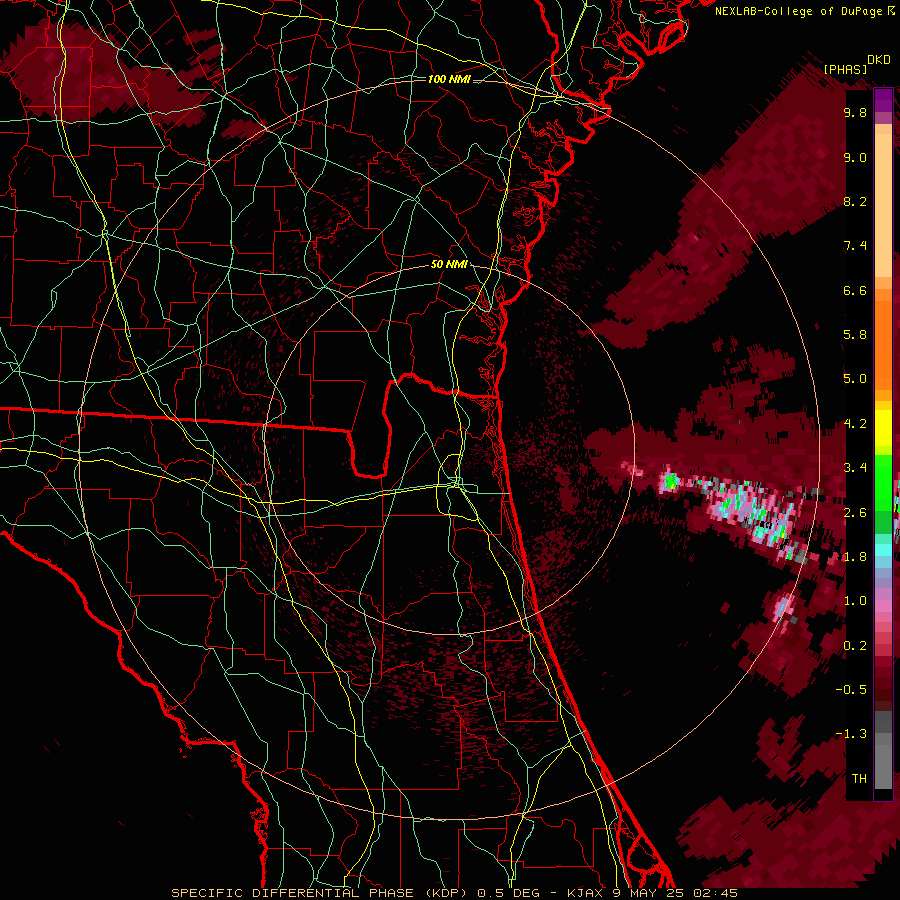Click the 0.2 scale value
The image size is (900, 900).
pos(855,646)
